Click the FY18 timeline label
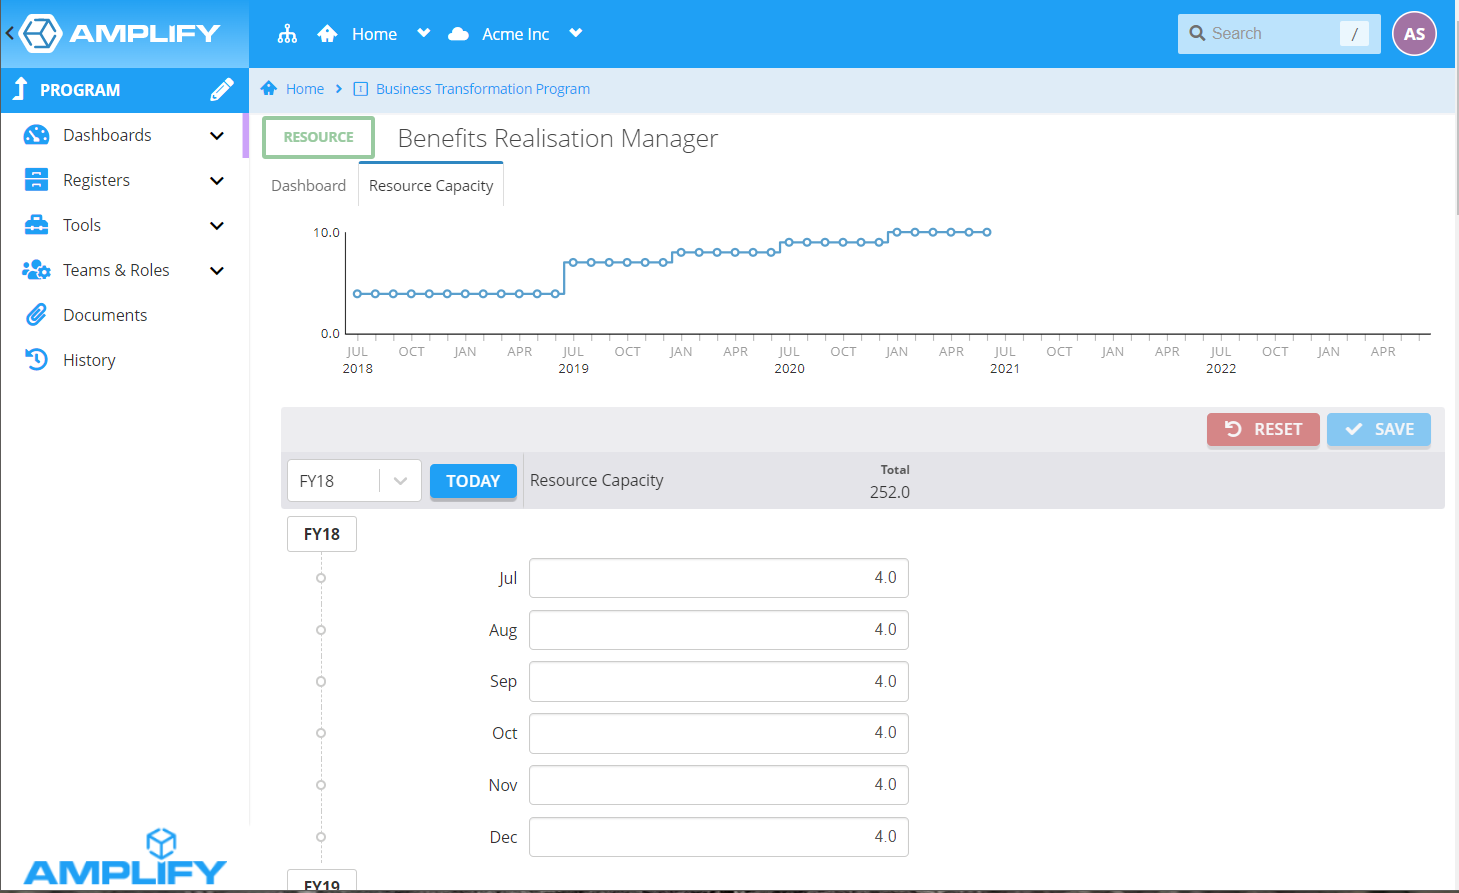Image resolution: width=1459 pixels, height=893 pixels. tap(322, 534)
